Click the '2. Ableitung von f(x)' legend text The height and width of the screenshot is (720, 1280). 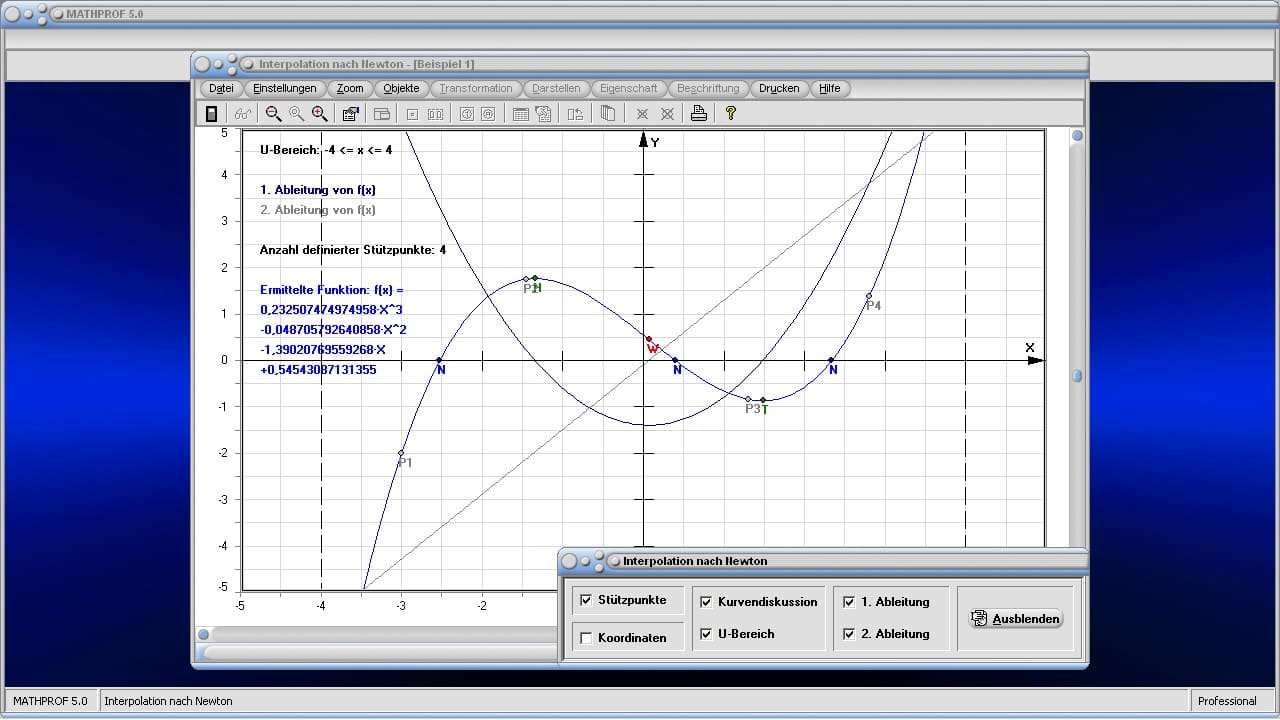[318, 210]
